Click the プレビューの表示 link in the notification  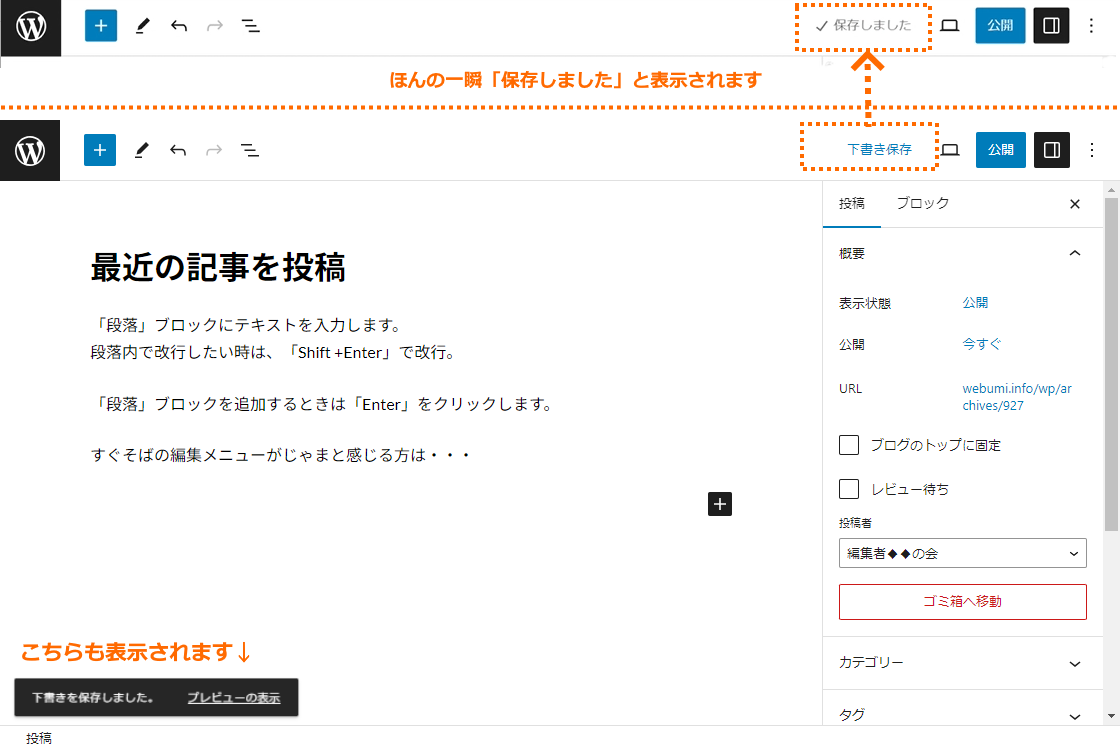click(233, 698)
